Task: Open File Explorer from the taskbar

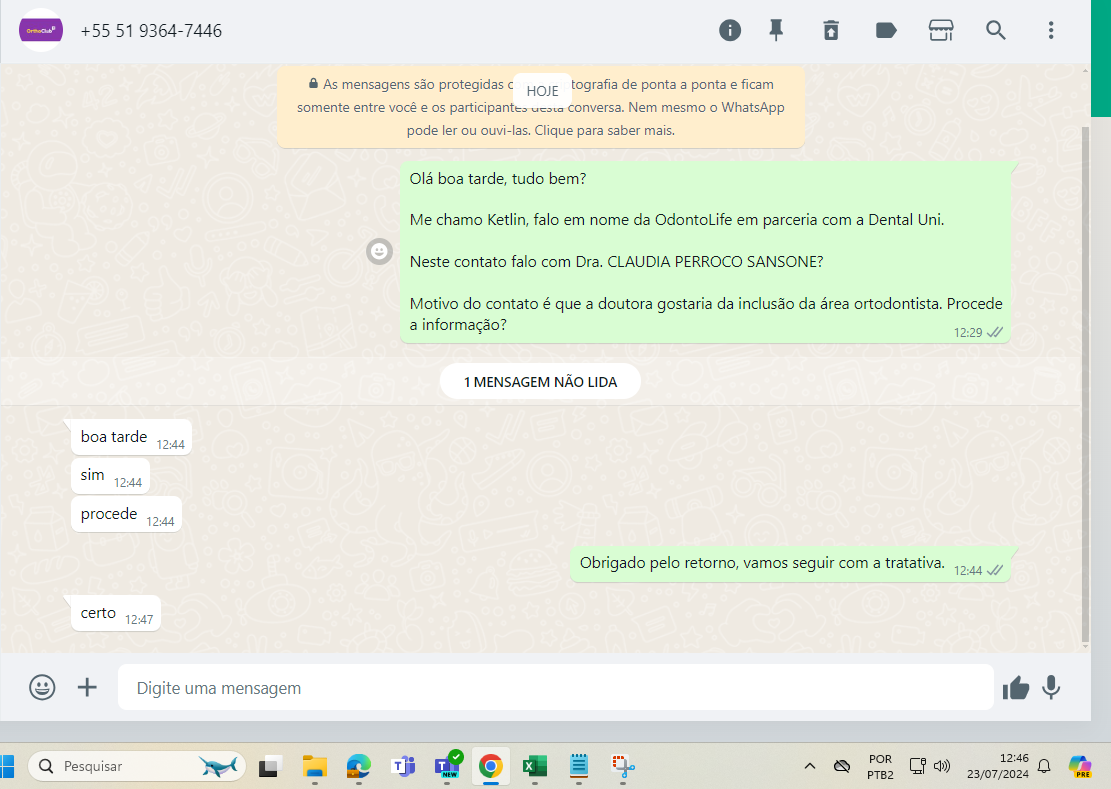Action: pos(315,766)
